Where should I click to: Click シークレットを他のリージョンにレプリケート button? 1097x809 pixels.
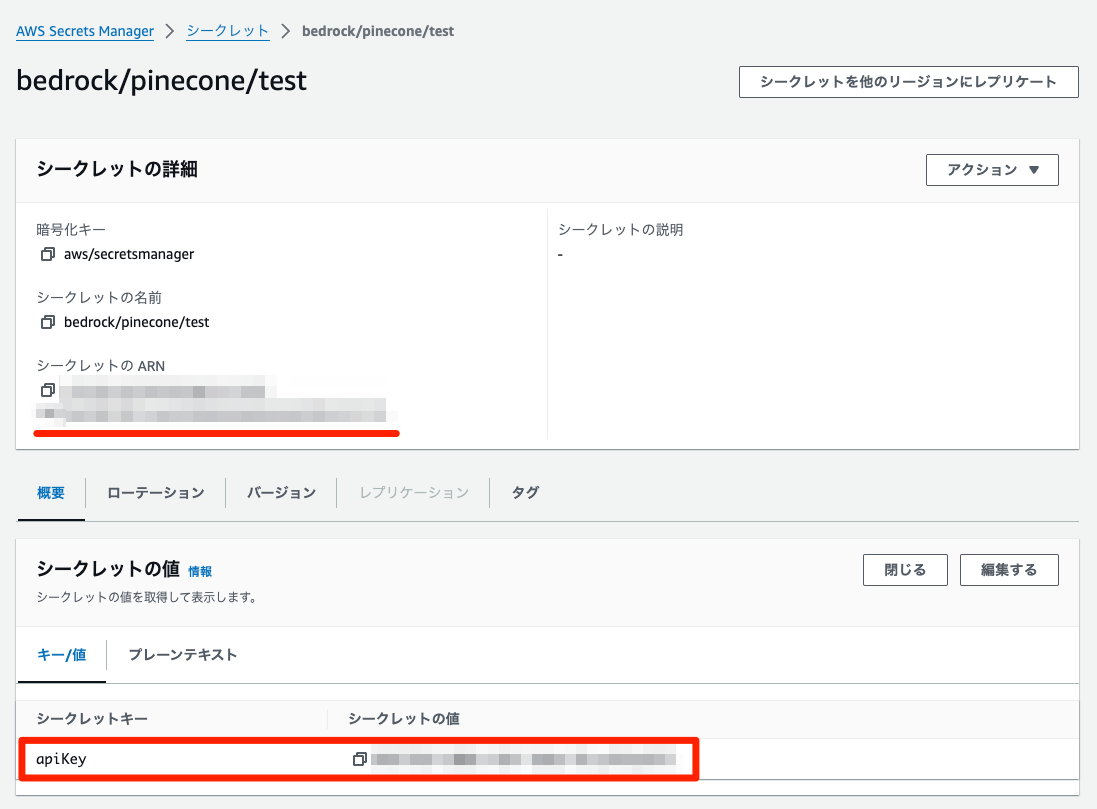point(909,82)
